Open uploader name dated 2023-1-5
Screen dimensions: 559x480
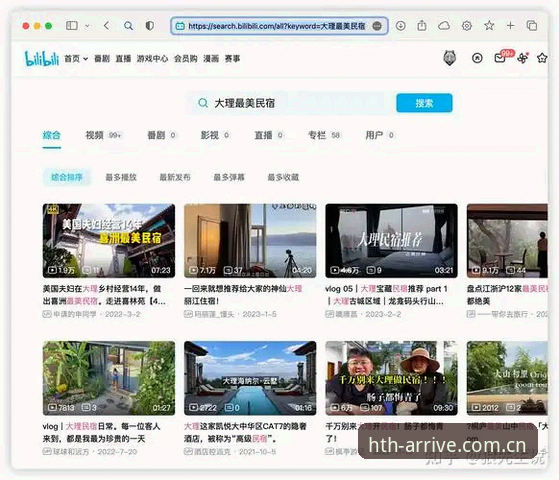[x=214, y=314]
